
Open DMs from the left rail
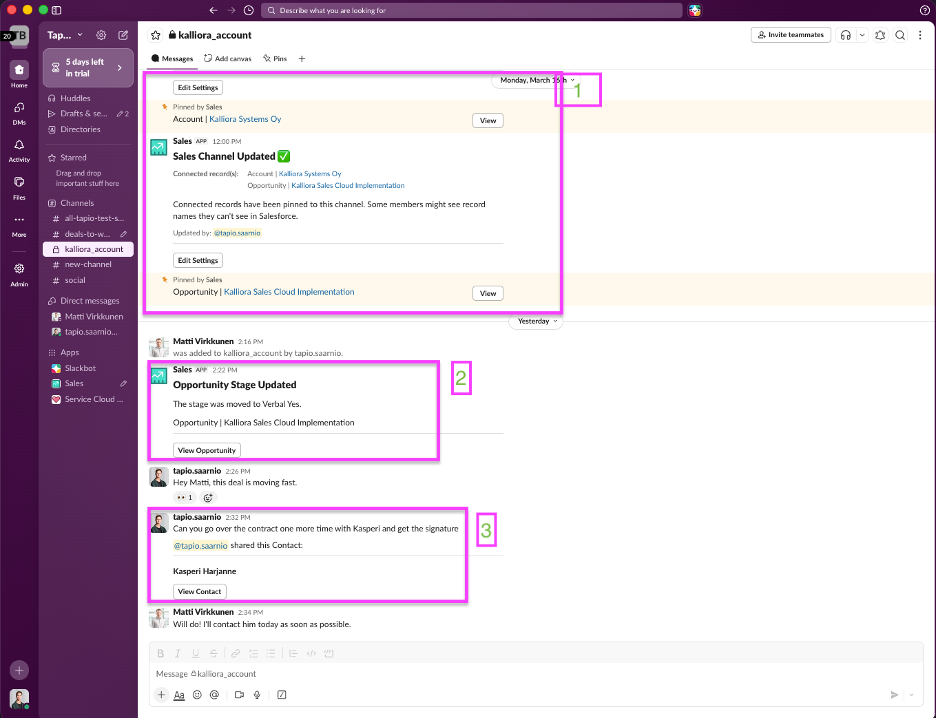click(19, 108)
